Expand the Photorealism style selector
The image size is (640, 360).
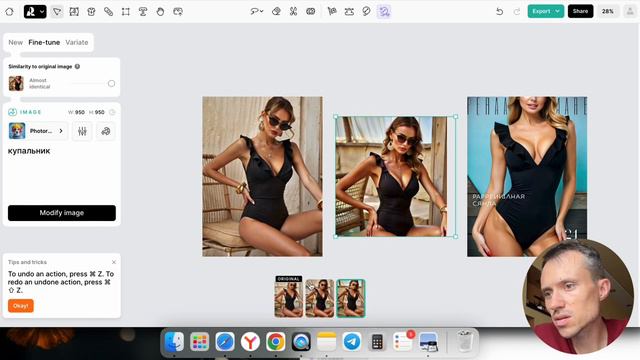tap(38, 131)
